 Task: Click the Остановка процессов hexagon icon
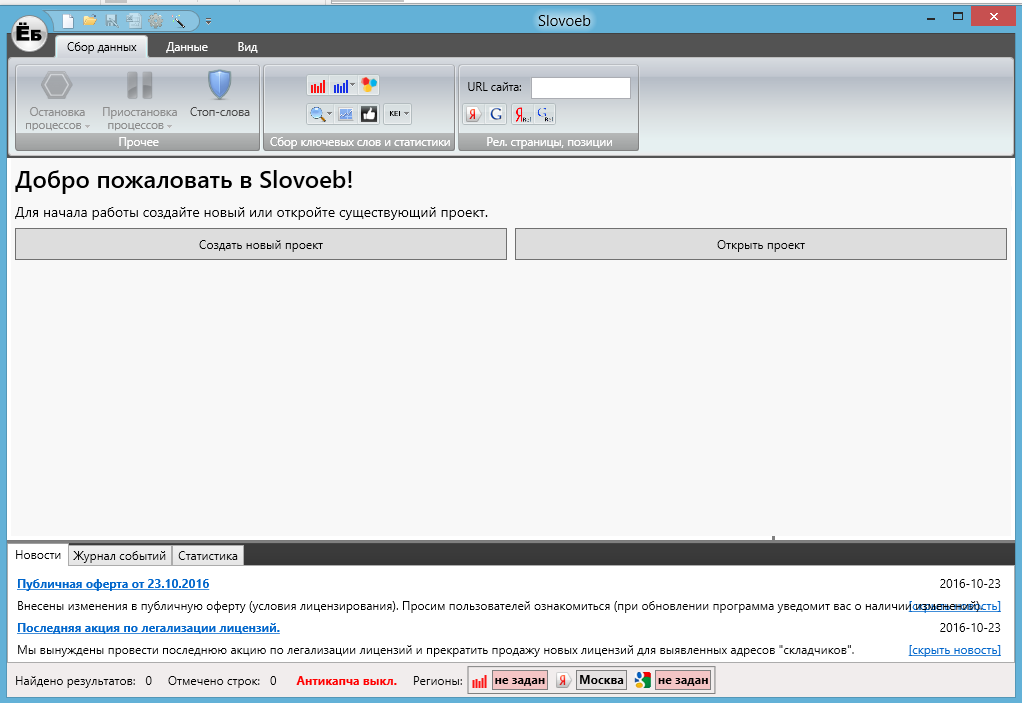[x=57, y=85]
